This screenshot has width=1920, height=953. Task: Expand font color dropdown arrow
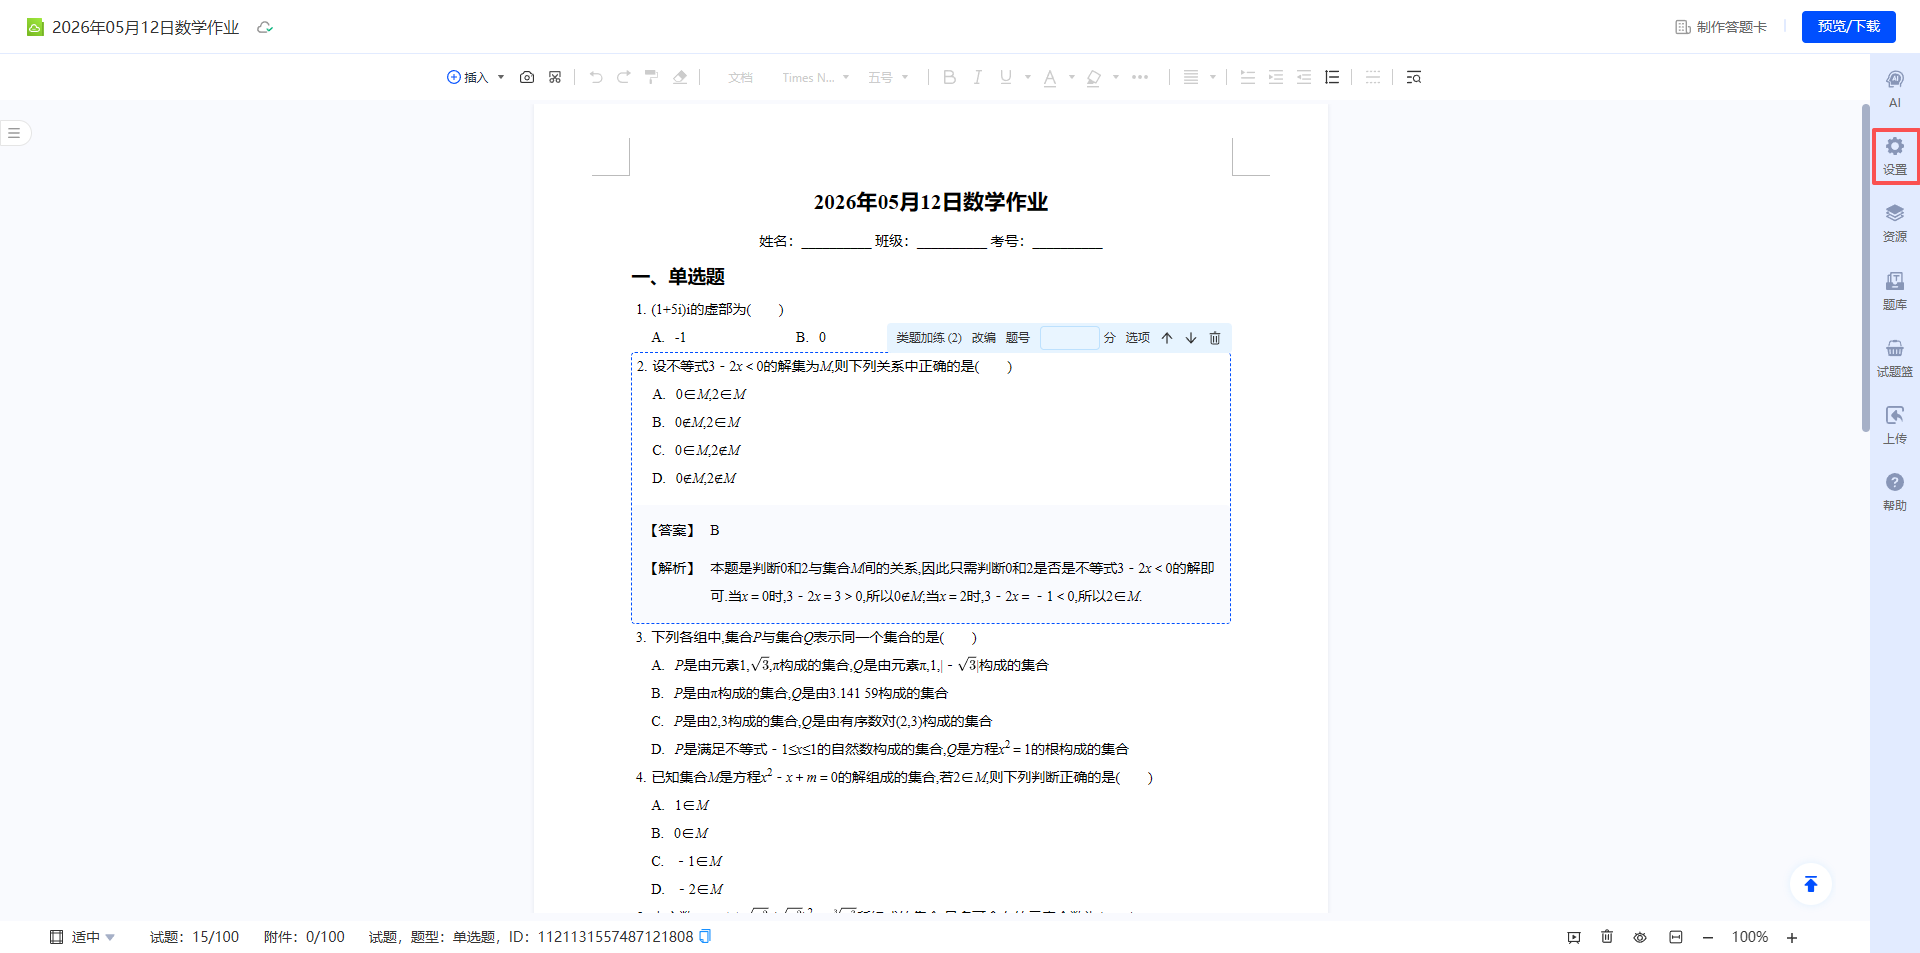coord(1071,77)
